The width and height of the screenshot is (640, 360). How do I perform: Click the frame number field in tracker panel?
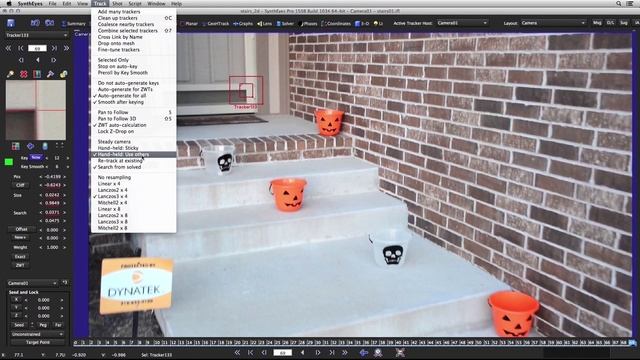37,49
